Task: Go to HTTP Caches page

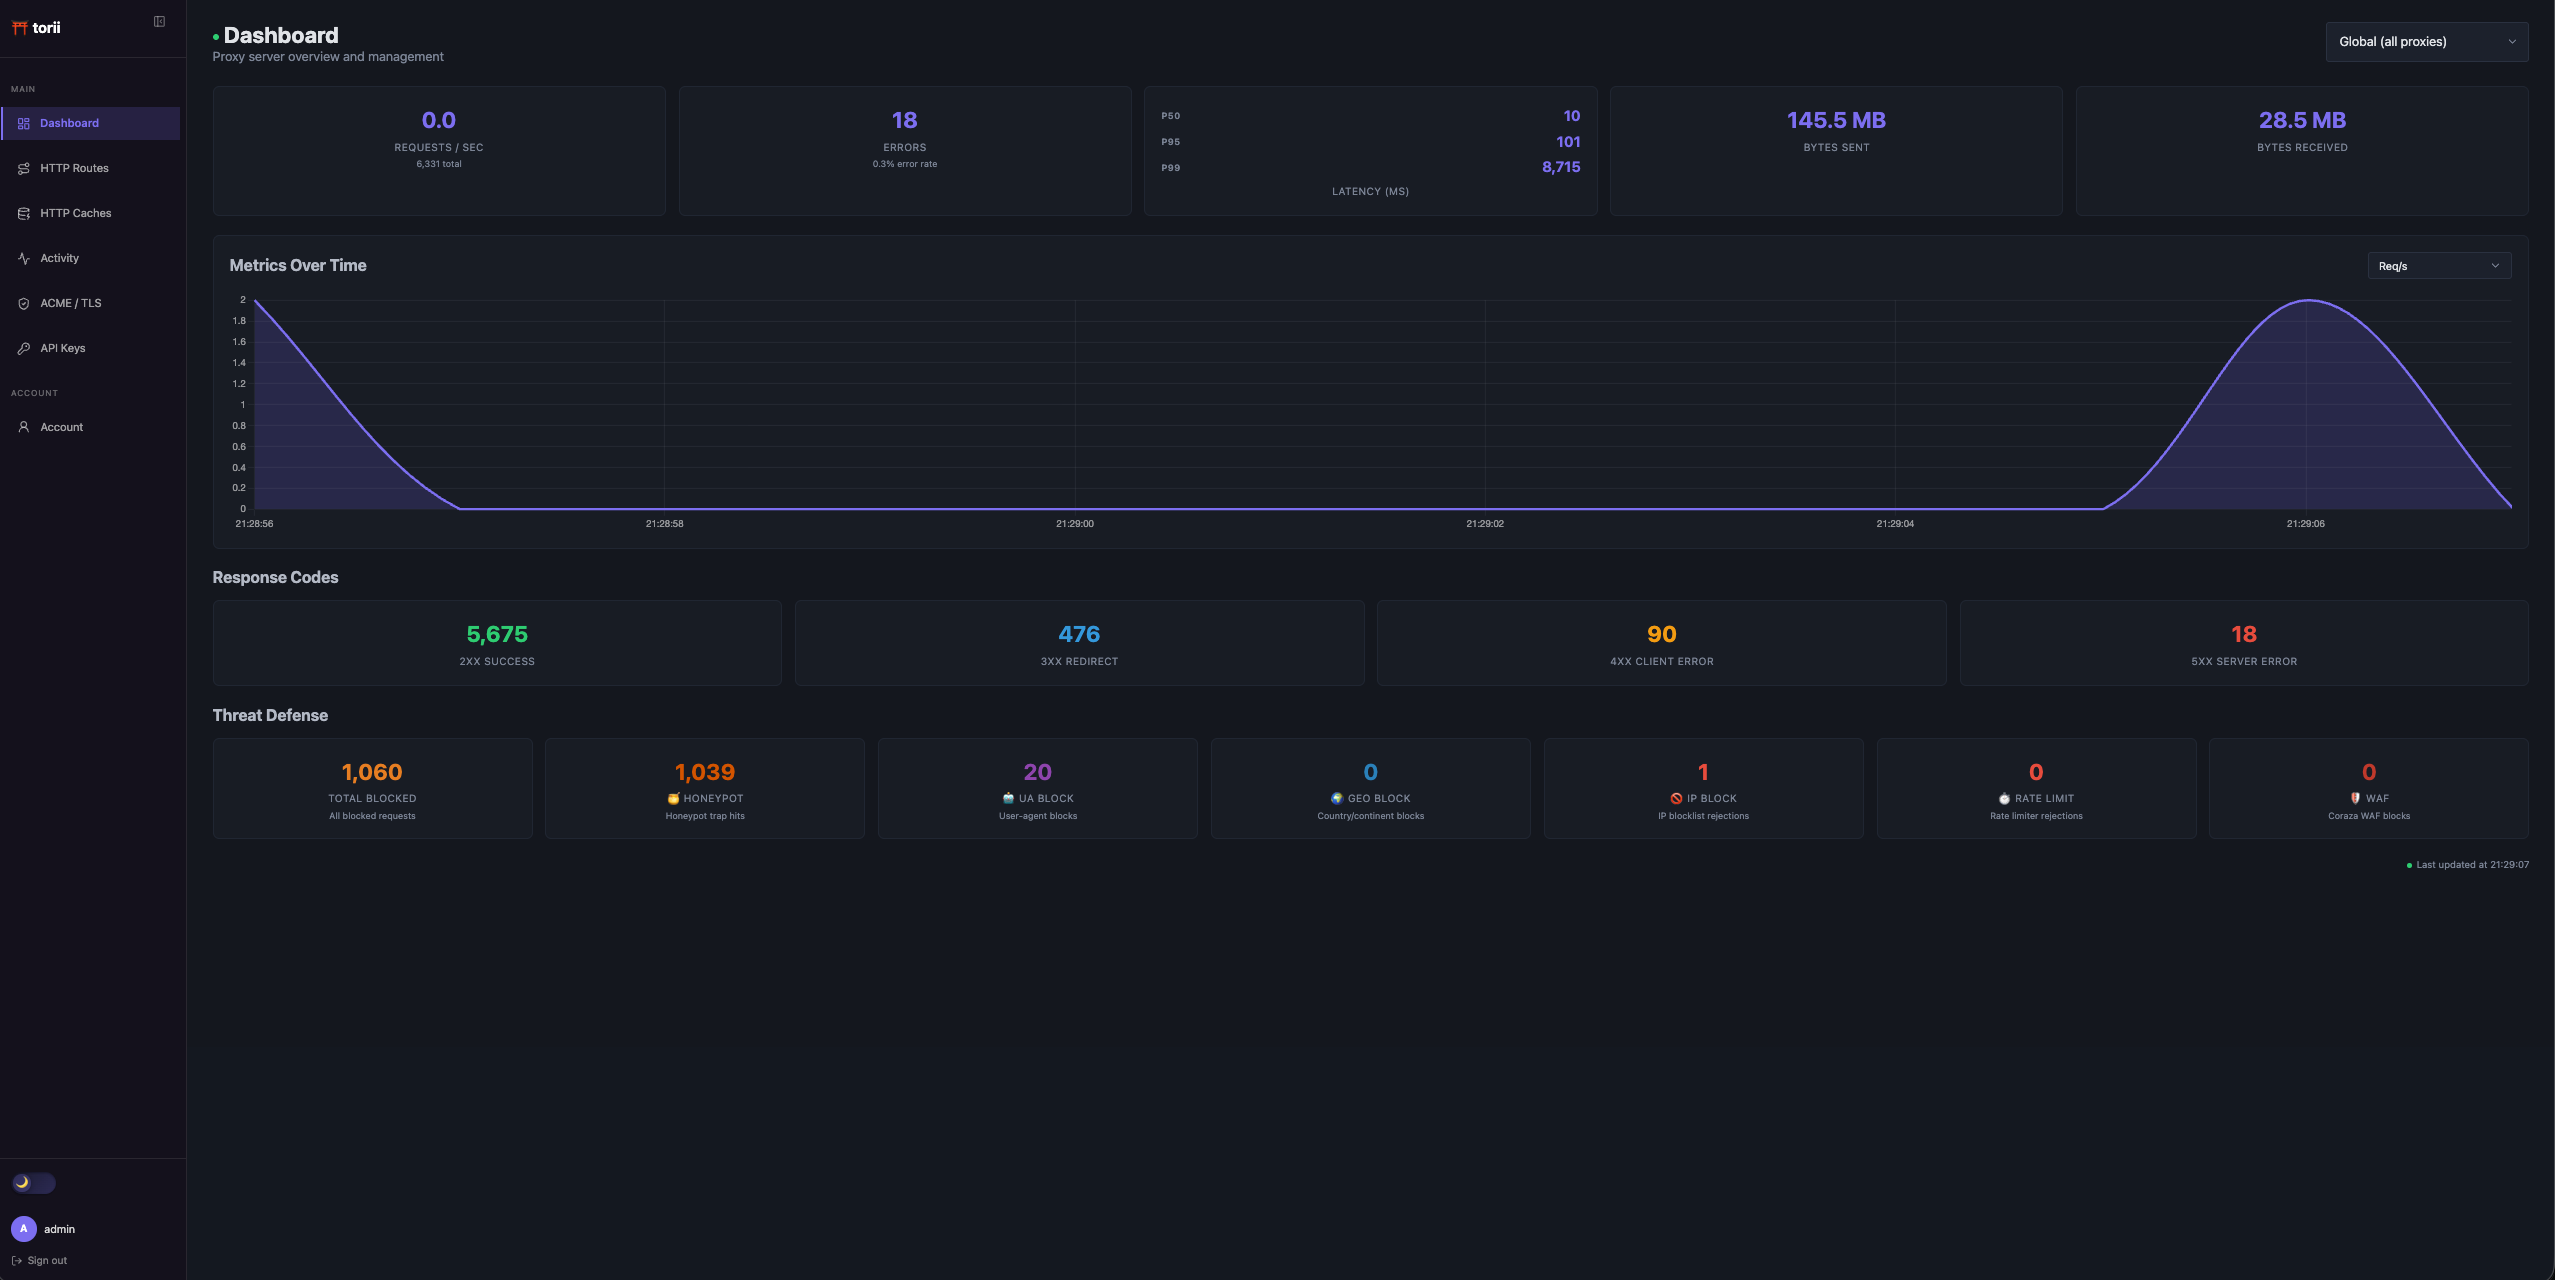Action: (91, 214)
